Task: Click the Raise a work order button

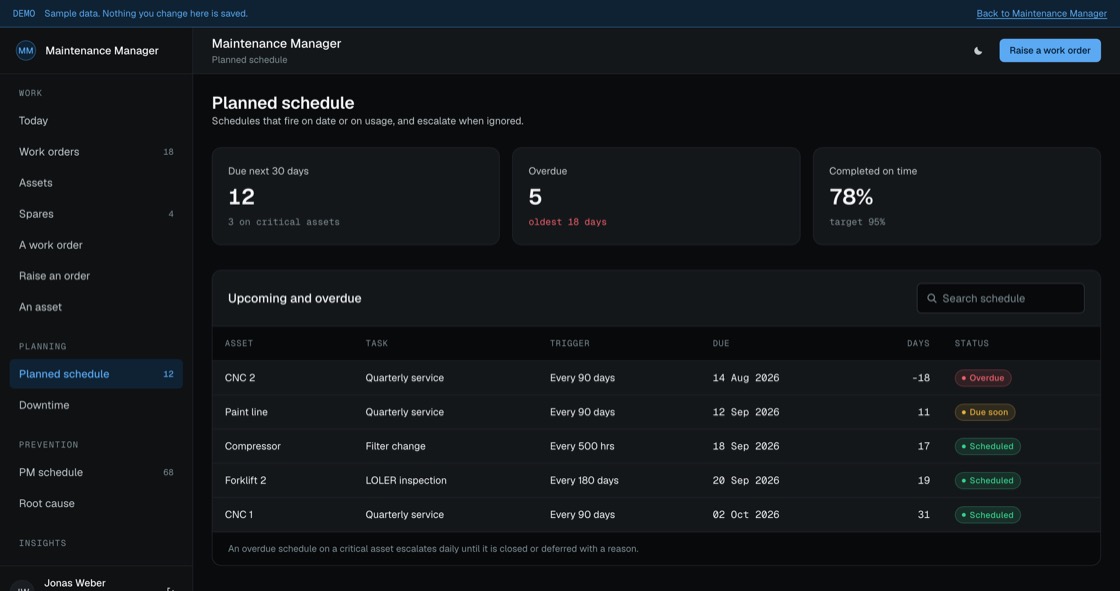Action: click(x=1049, y=51)
